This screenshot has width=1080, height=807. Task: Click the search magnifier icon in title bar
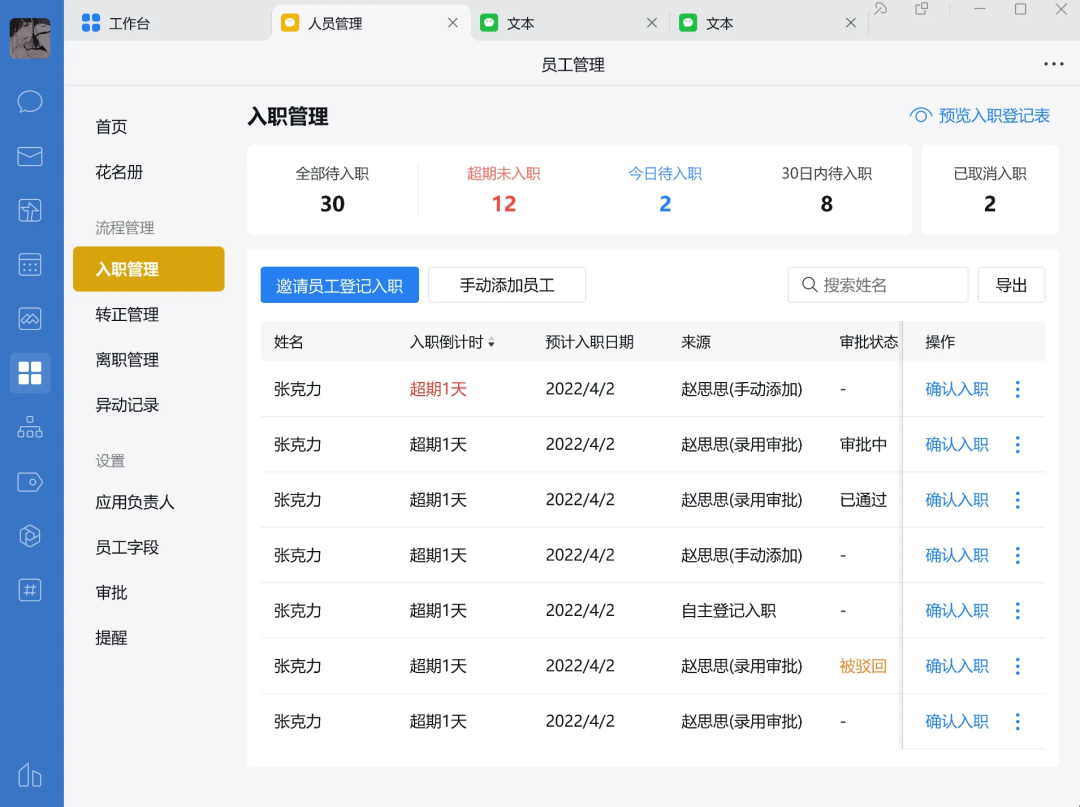coord(882,11)
